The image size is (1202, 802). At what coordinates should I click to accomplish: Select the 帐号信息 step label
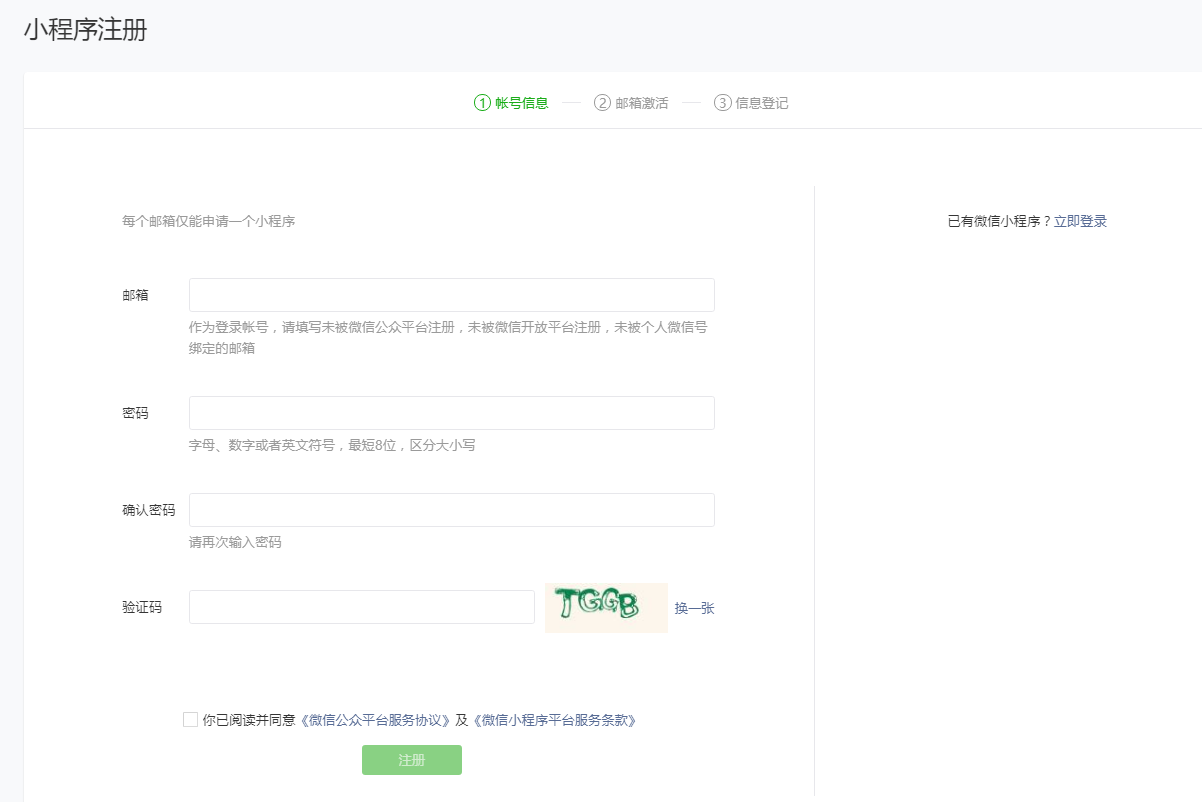pyautogui.click(x=522, y=103)
